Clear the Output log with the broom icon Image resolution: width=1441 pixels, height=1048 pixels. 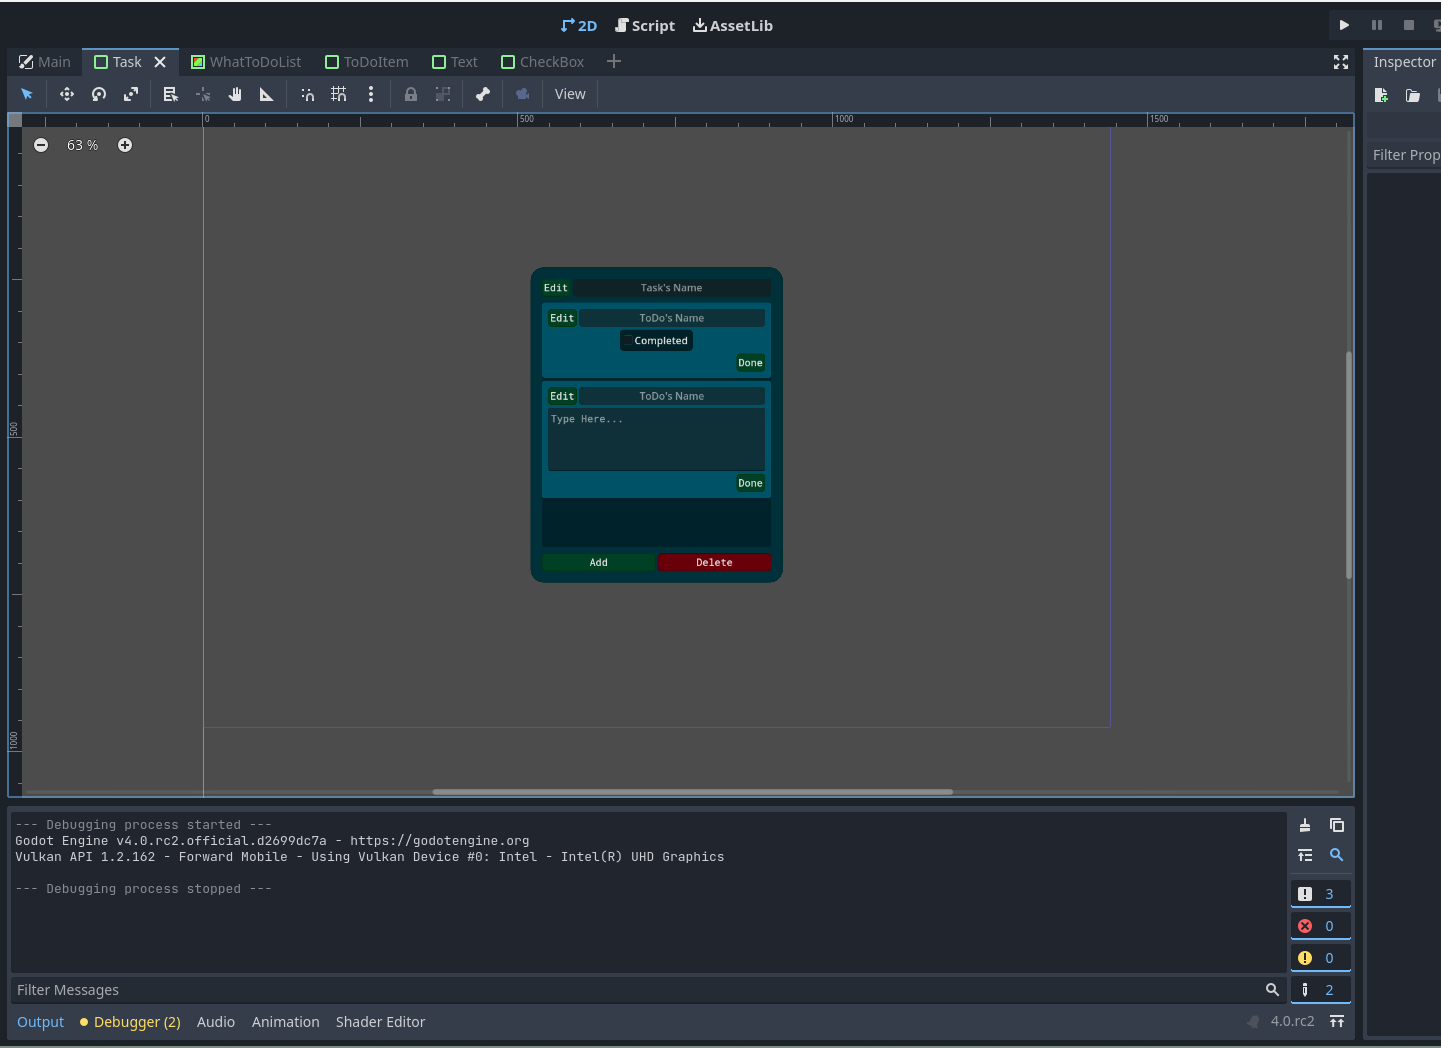(1304, 825)
